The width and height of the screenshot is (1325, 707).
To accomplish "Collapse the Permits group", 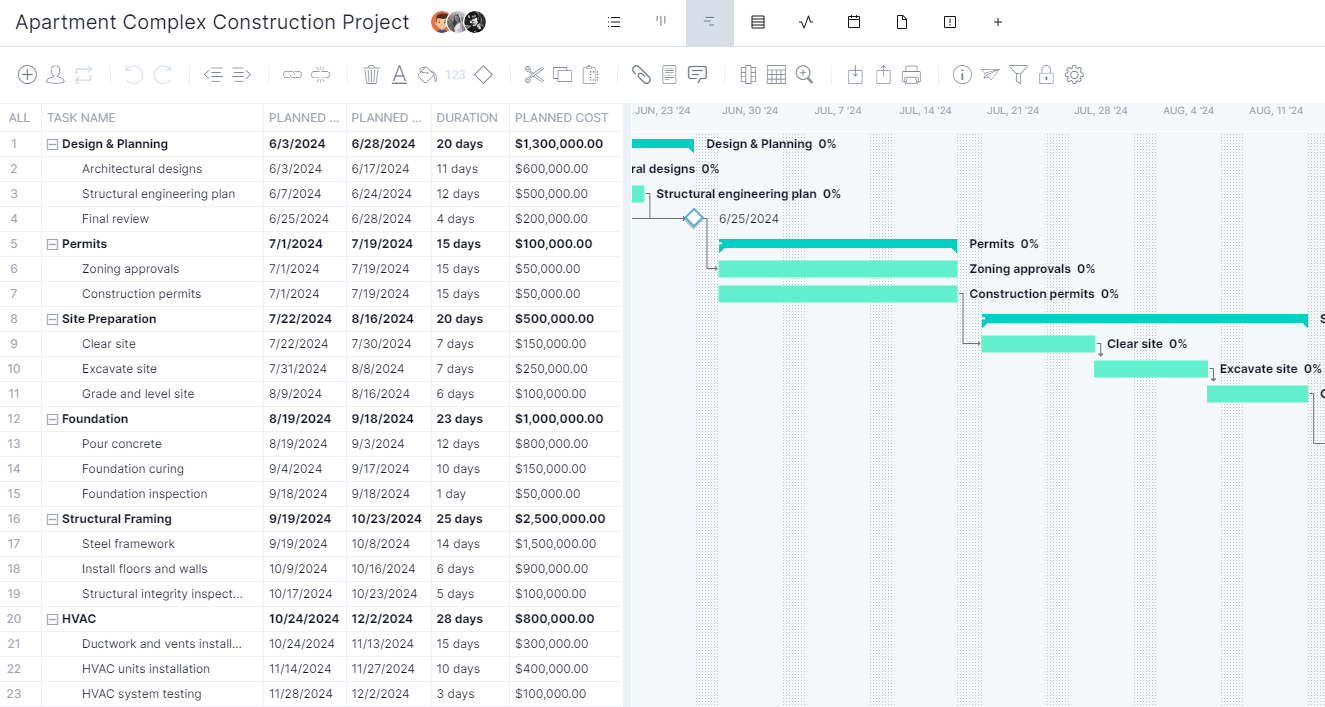I will pos(53,244).
